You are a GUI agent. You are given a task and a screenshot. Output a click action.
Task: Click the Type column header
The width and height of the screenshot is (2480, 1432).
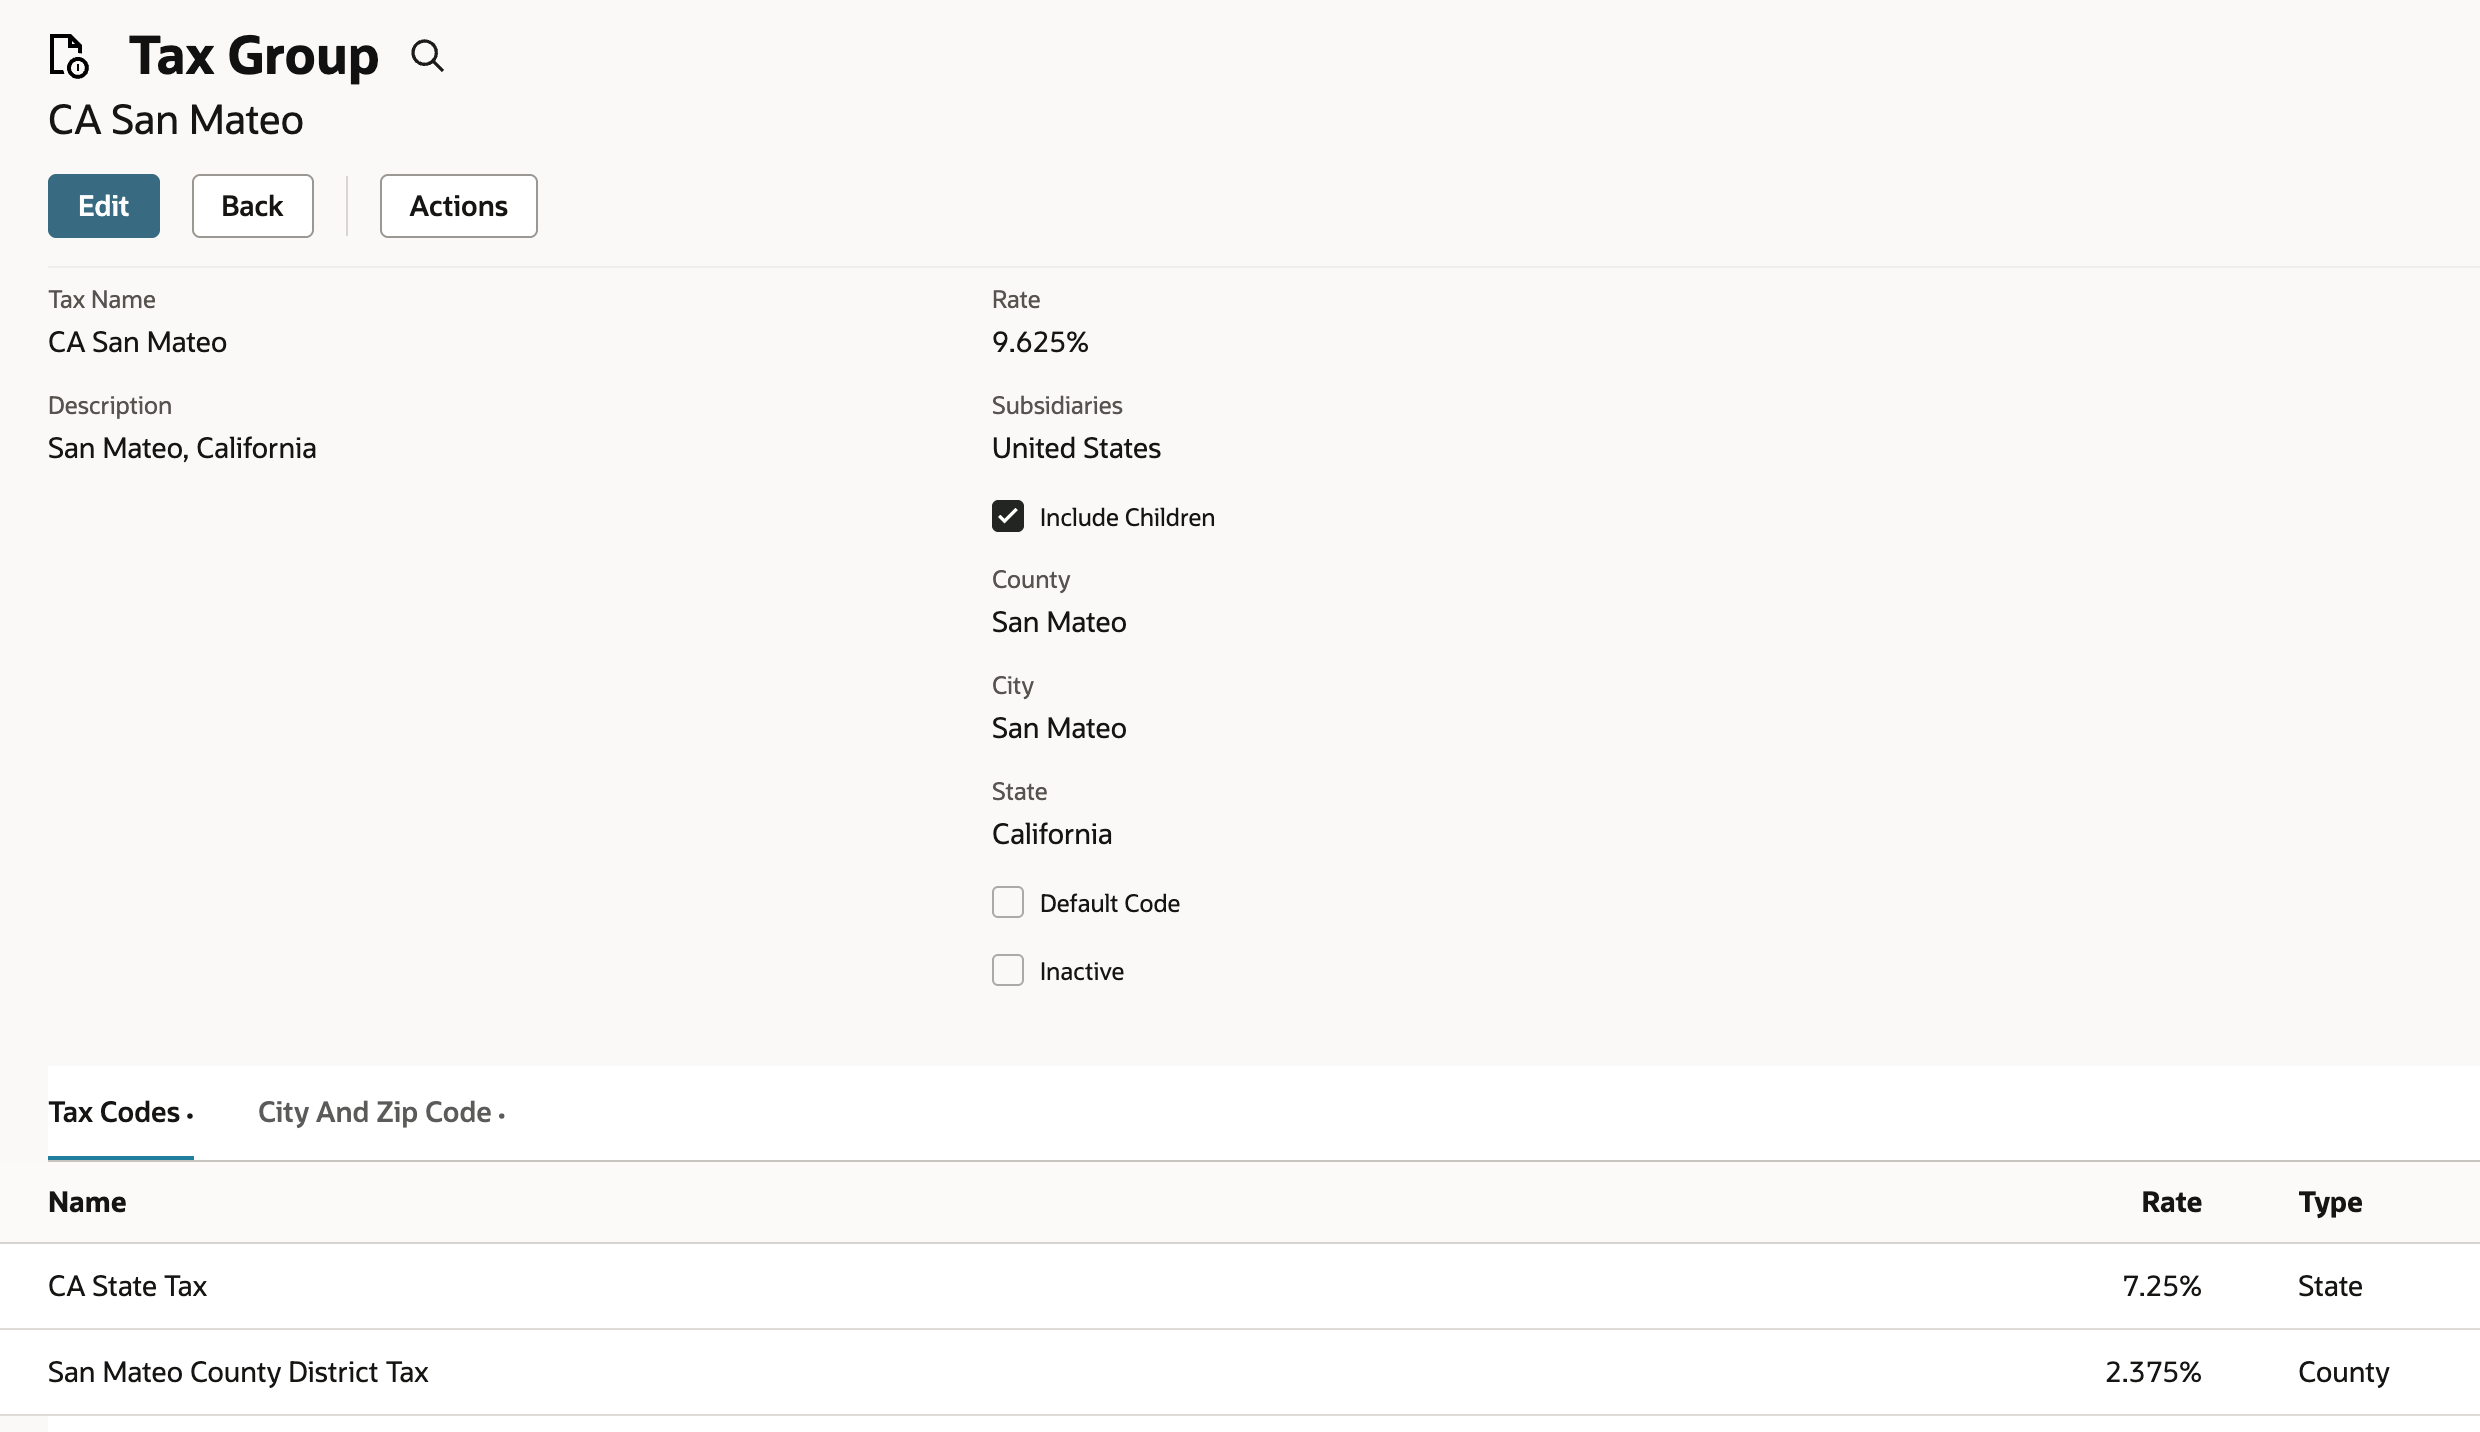2330,1202
